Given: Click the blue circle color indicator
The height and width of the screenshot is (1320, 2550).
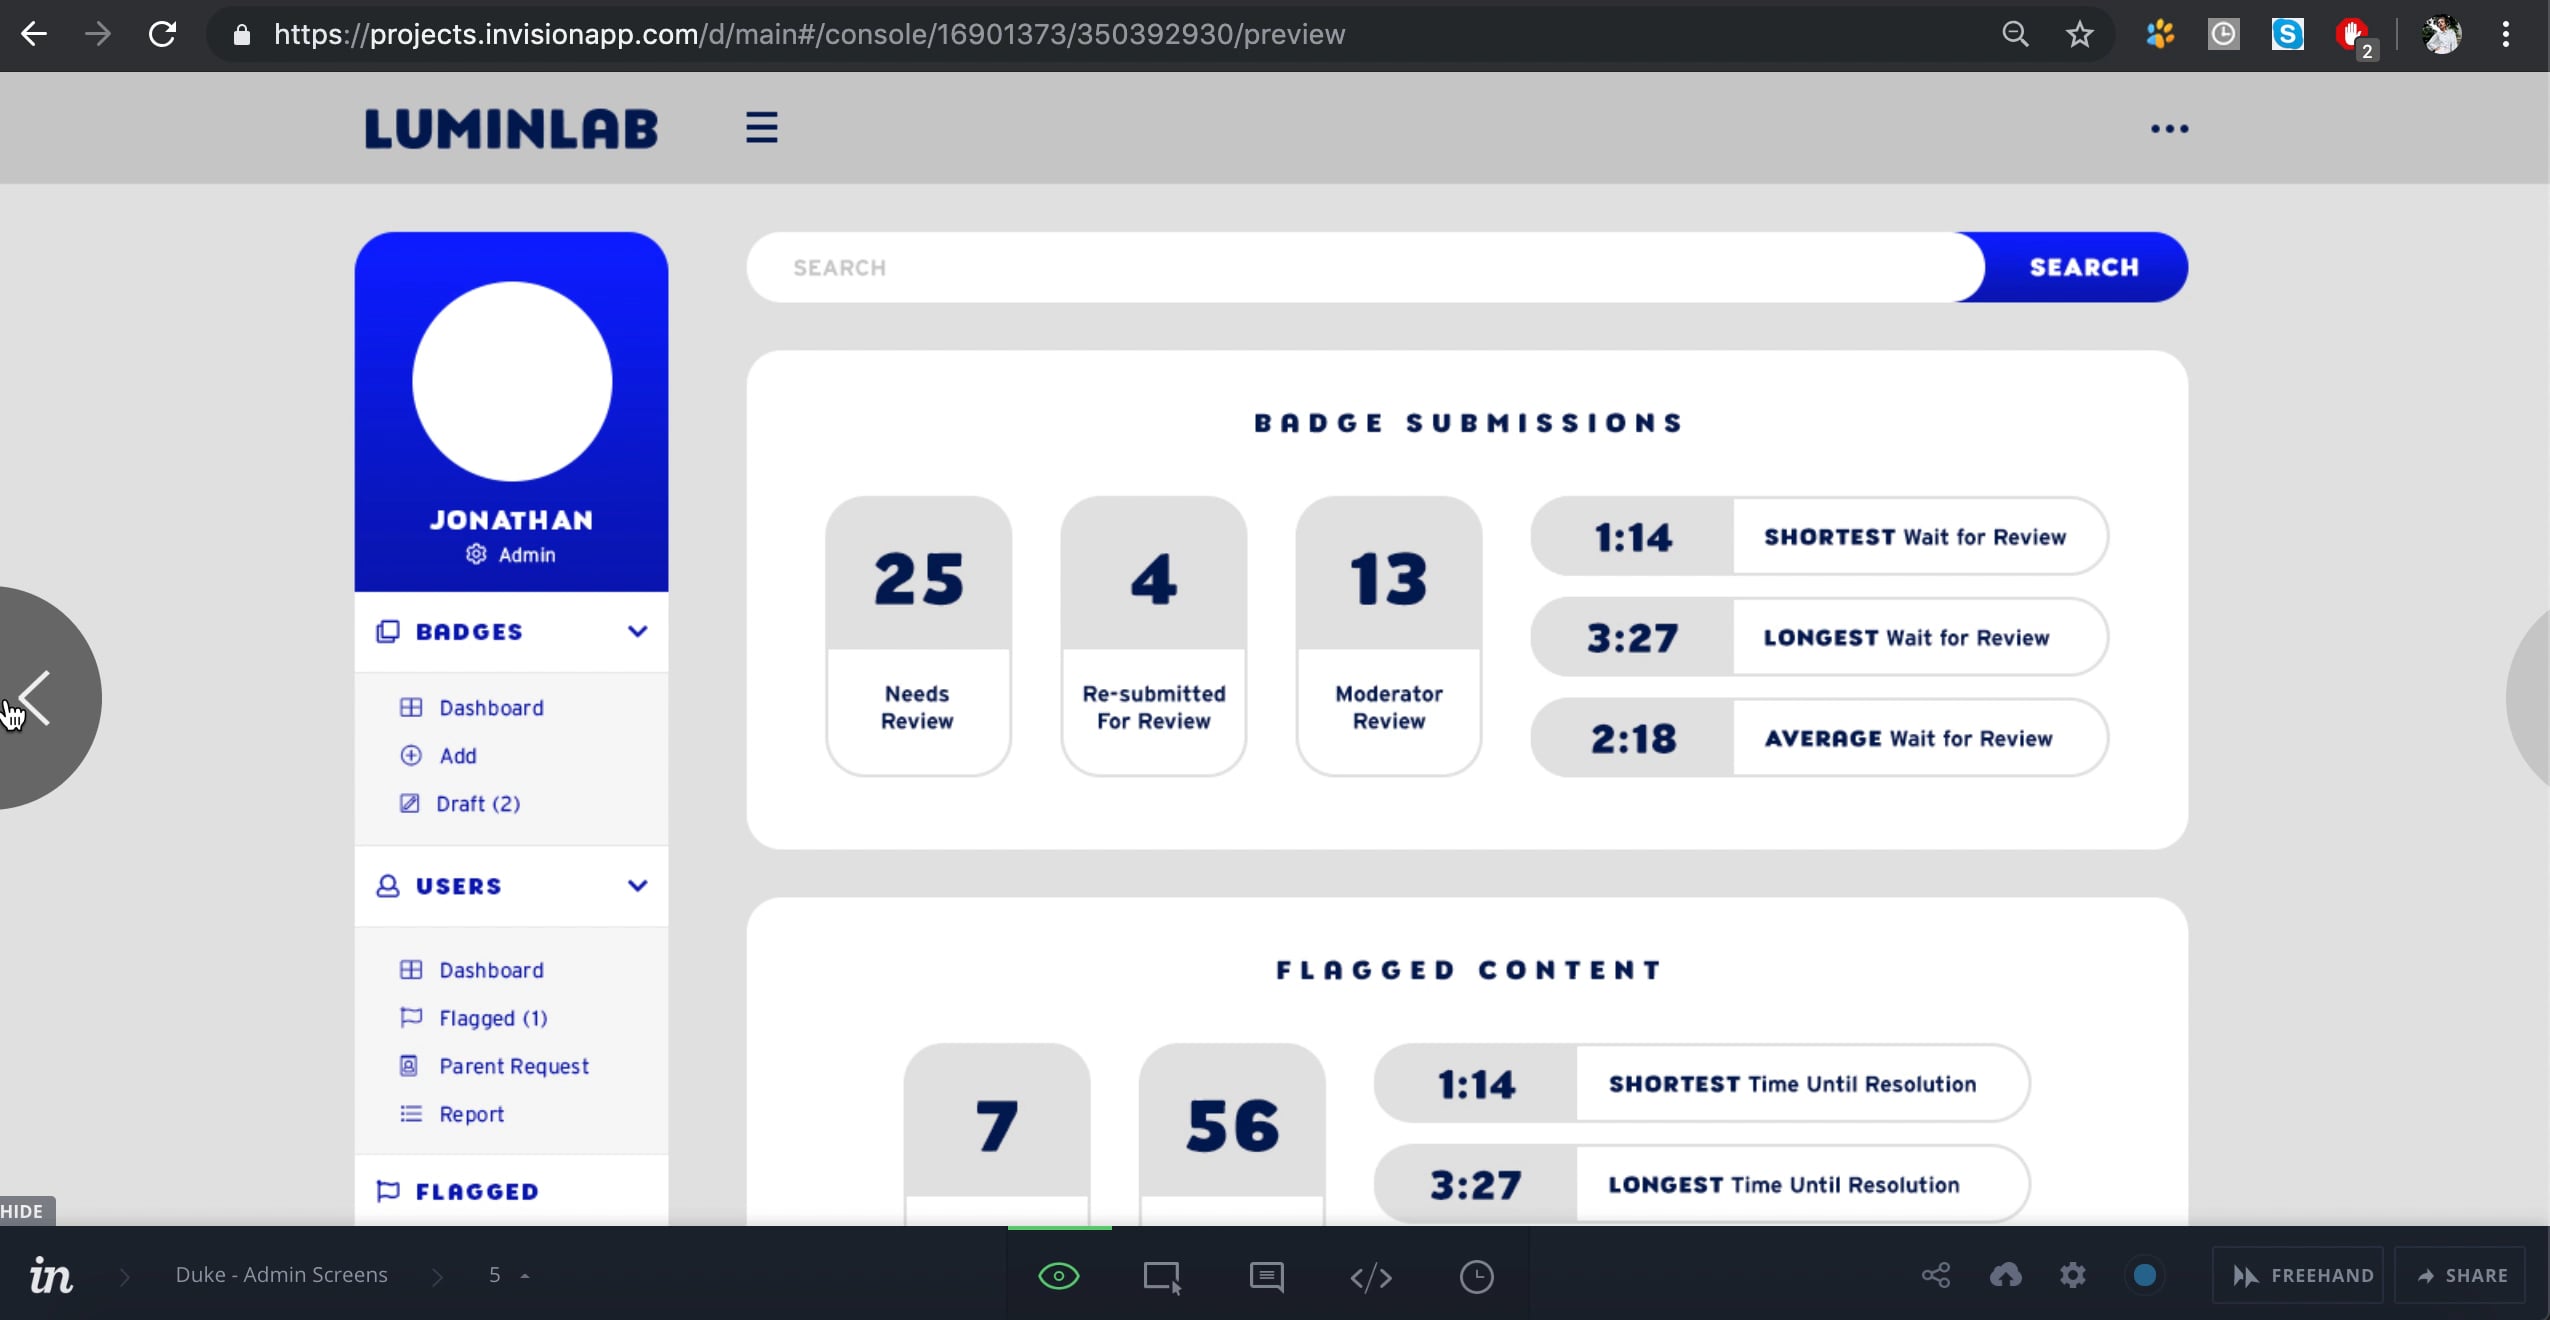Looking at the screenshot, I should (2144, 1275).
